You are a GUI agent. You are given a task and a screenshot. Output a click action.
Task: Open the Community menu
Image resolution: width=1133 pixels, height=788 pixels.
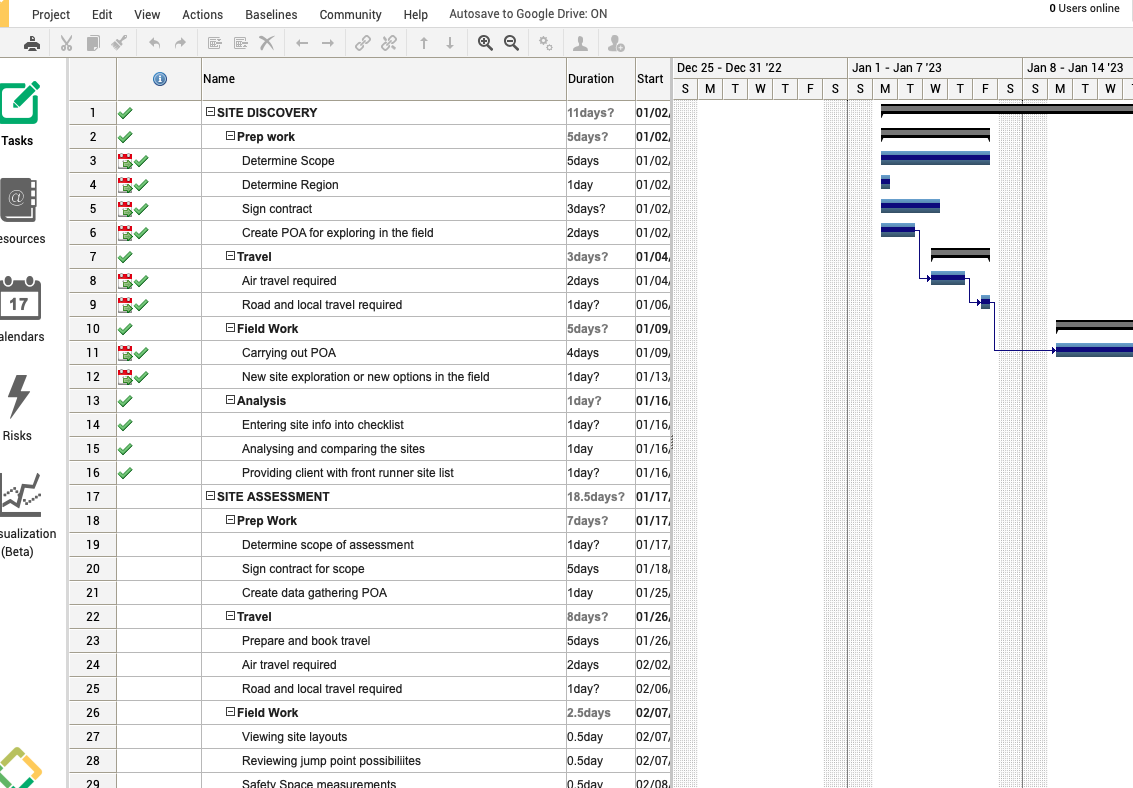pos(350,14)
